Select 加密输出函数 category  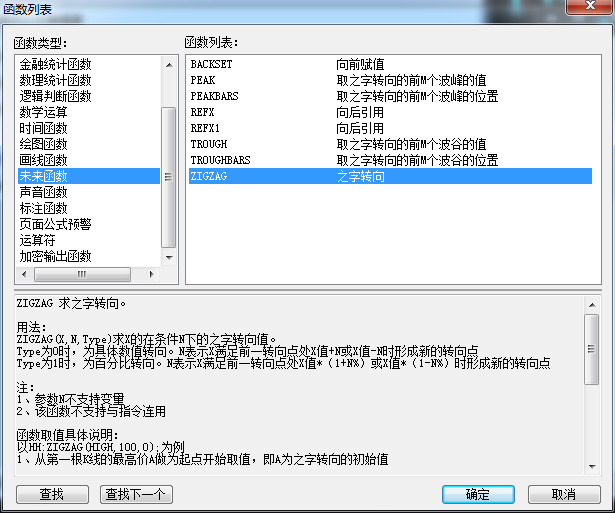[x=89, y=256]
